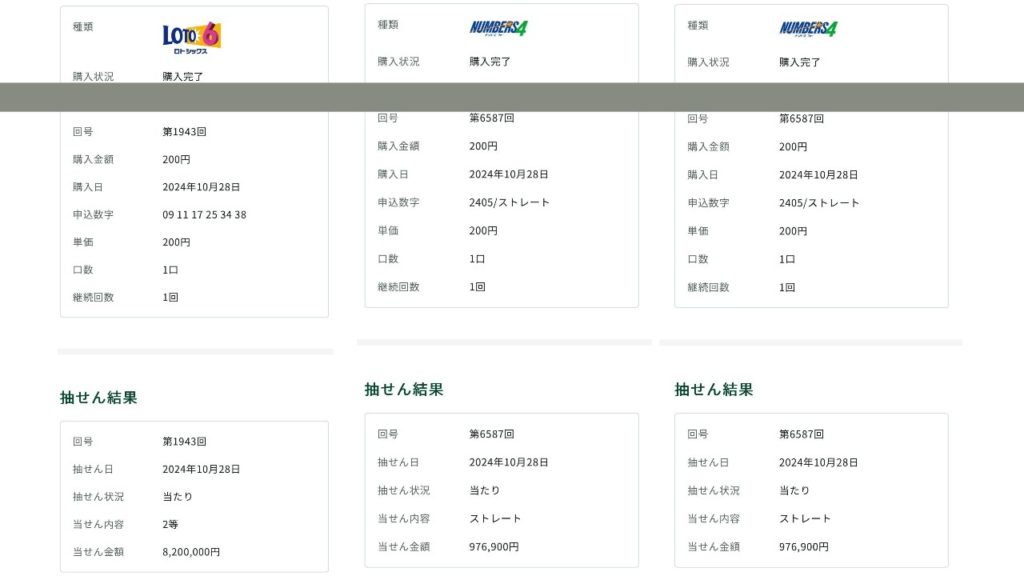Click 2405/ストレート in the rightmost purchase card
This screenshot has height=576, width=1024.
click(819, 203)
